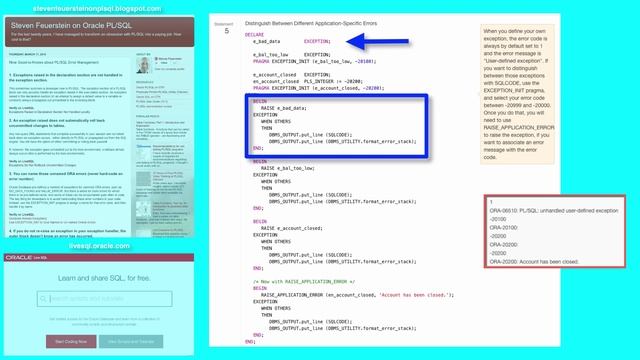This screenshot has width=640, height=360.
Task: Click the ORA-20100: output line
Action: 504,228
